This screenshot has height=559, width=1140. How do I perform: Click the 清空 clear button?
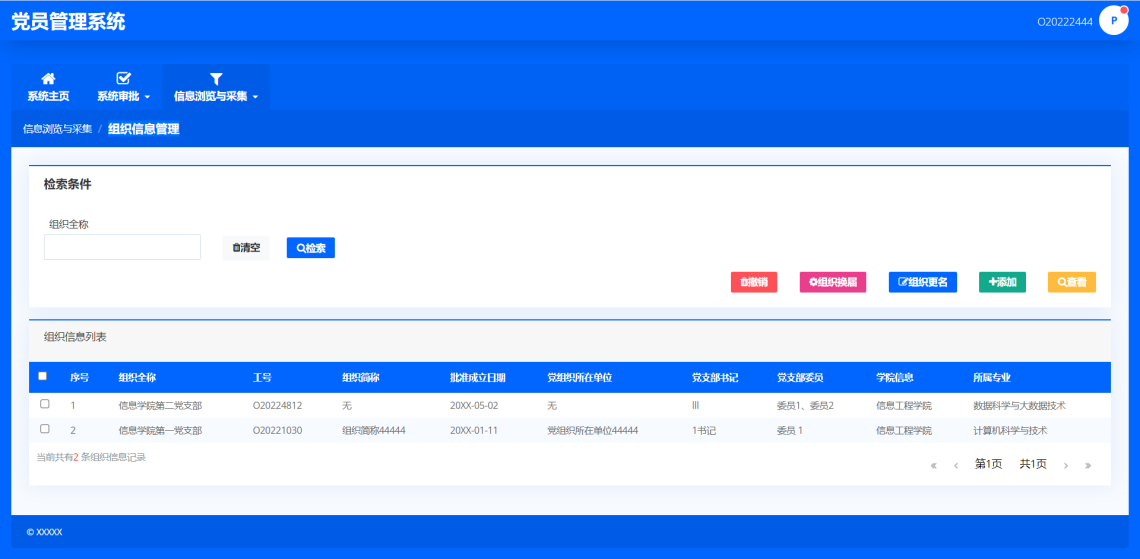246,248
